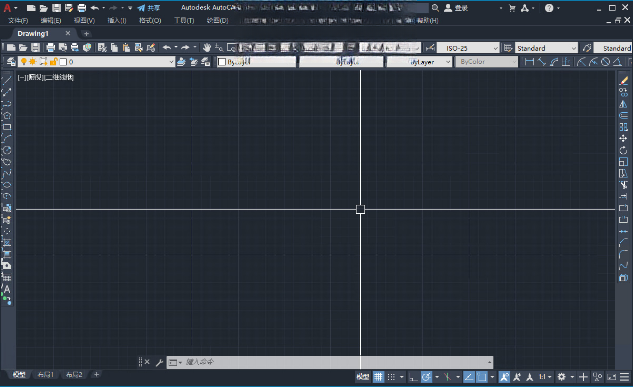This screenshot has height=387, width=633.
Task: Toggle the grid display in status bar
Action: click(378, 377)
